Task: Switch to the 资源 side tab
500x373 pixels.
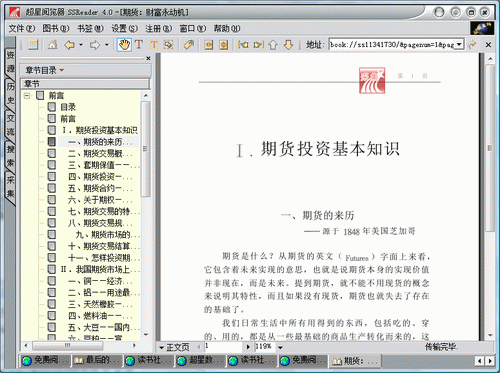Action: coord(10,62)
